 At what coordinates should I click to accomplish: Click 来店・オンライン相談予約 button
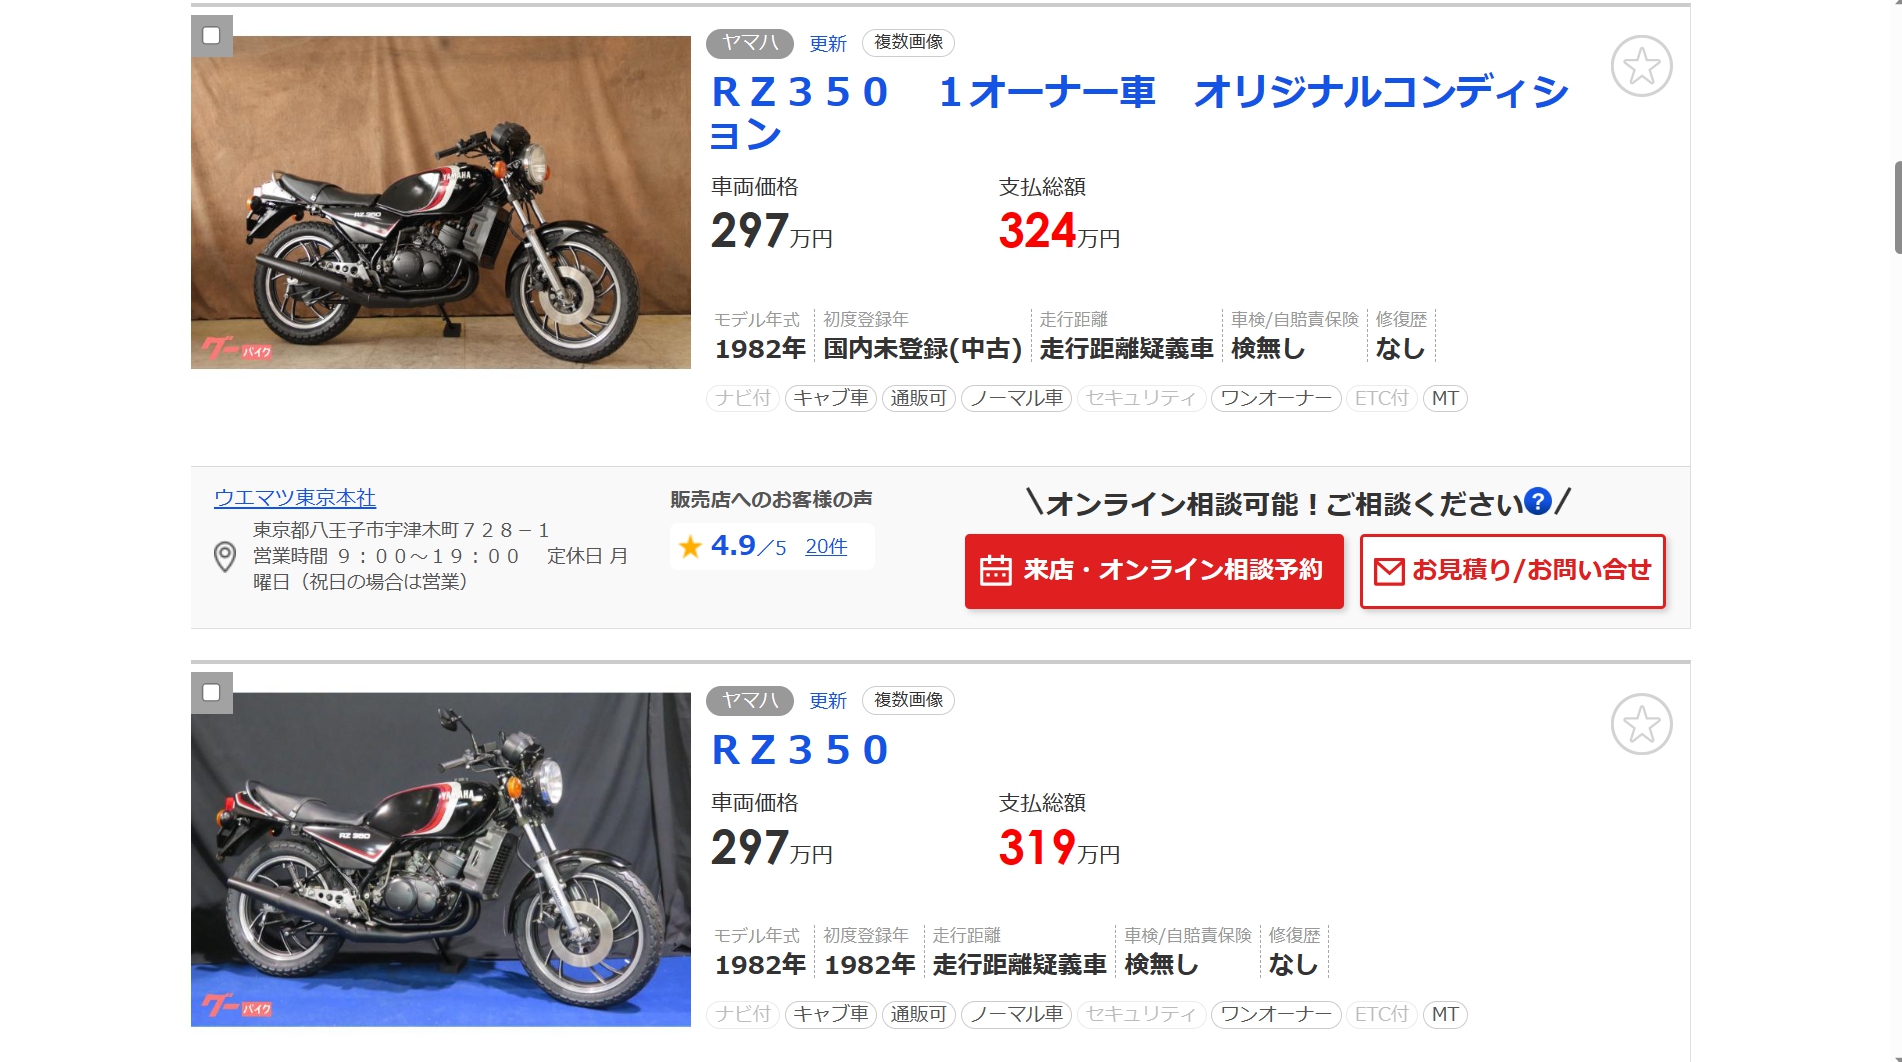point(1154,571)
